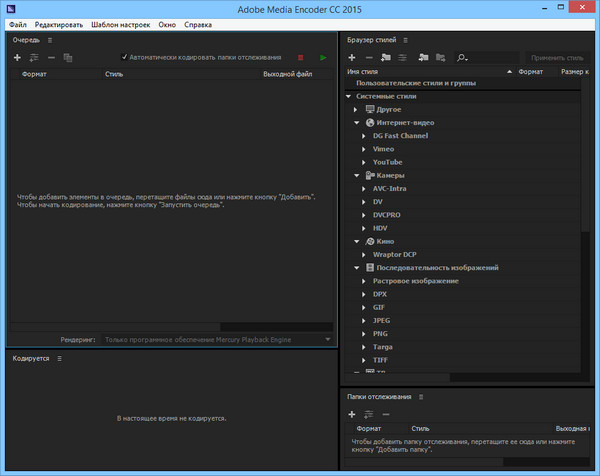Expand the Другое preset group

pyautogui.click(x=358, y=109)
